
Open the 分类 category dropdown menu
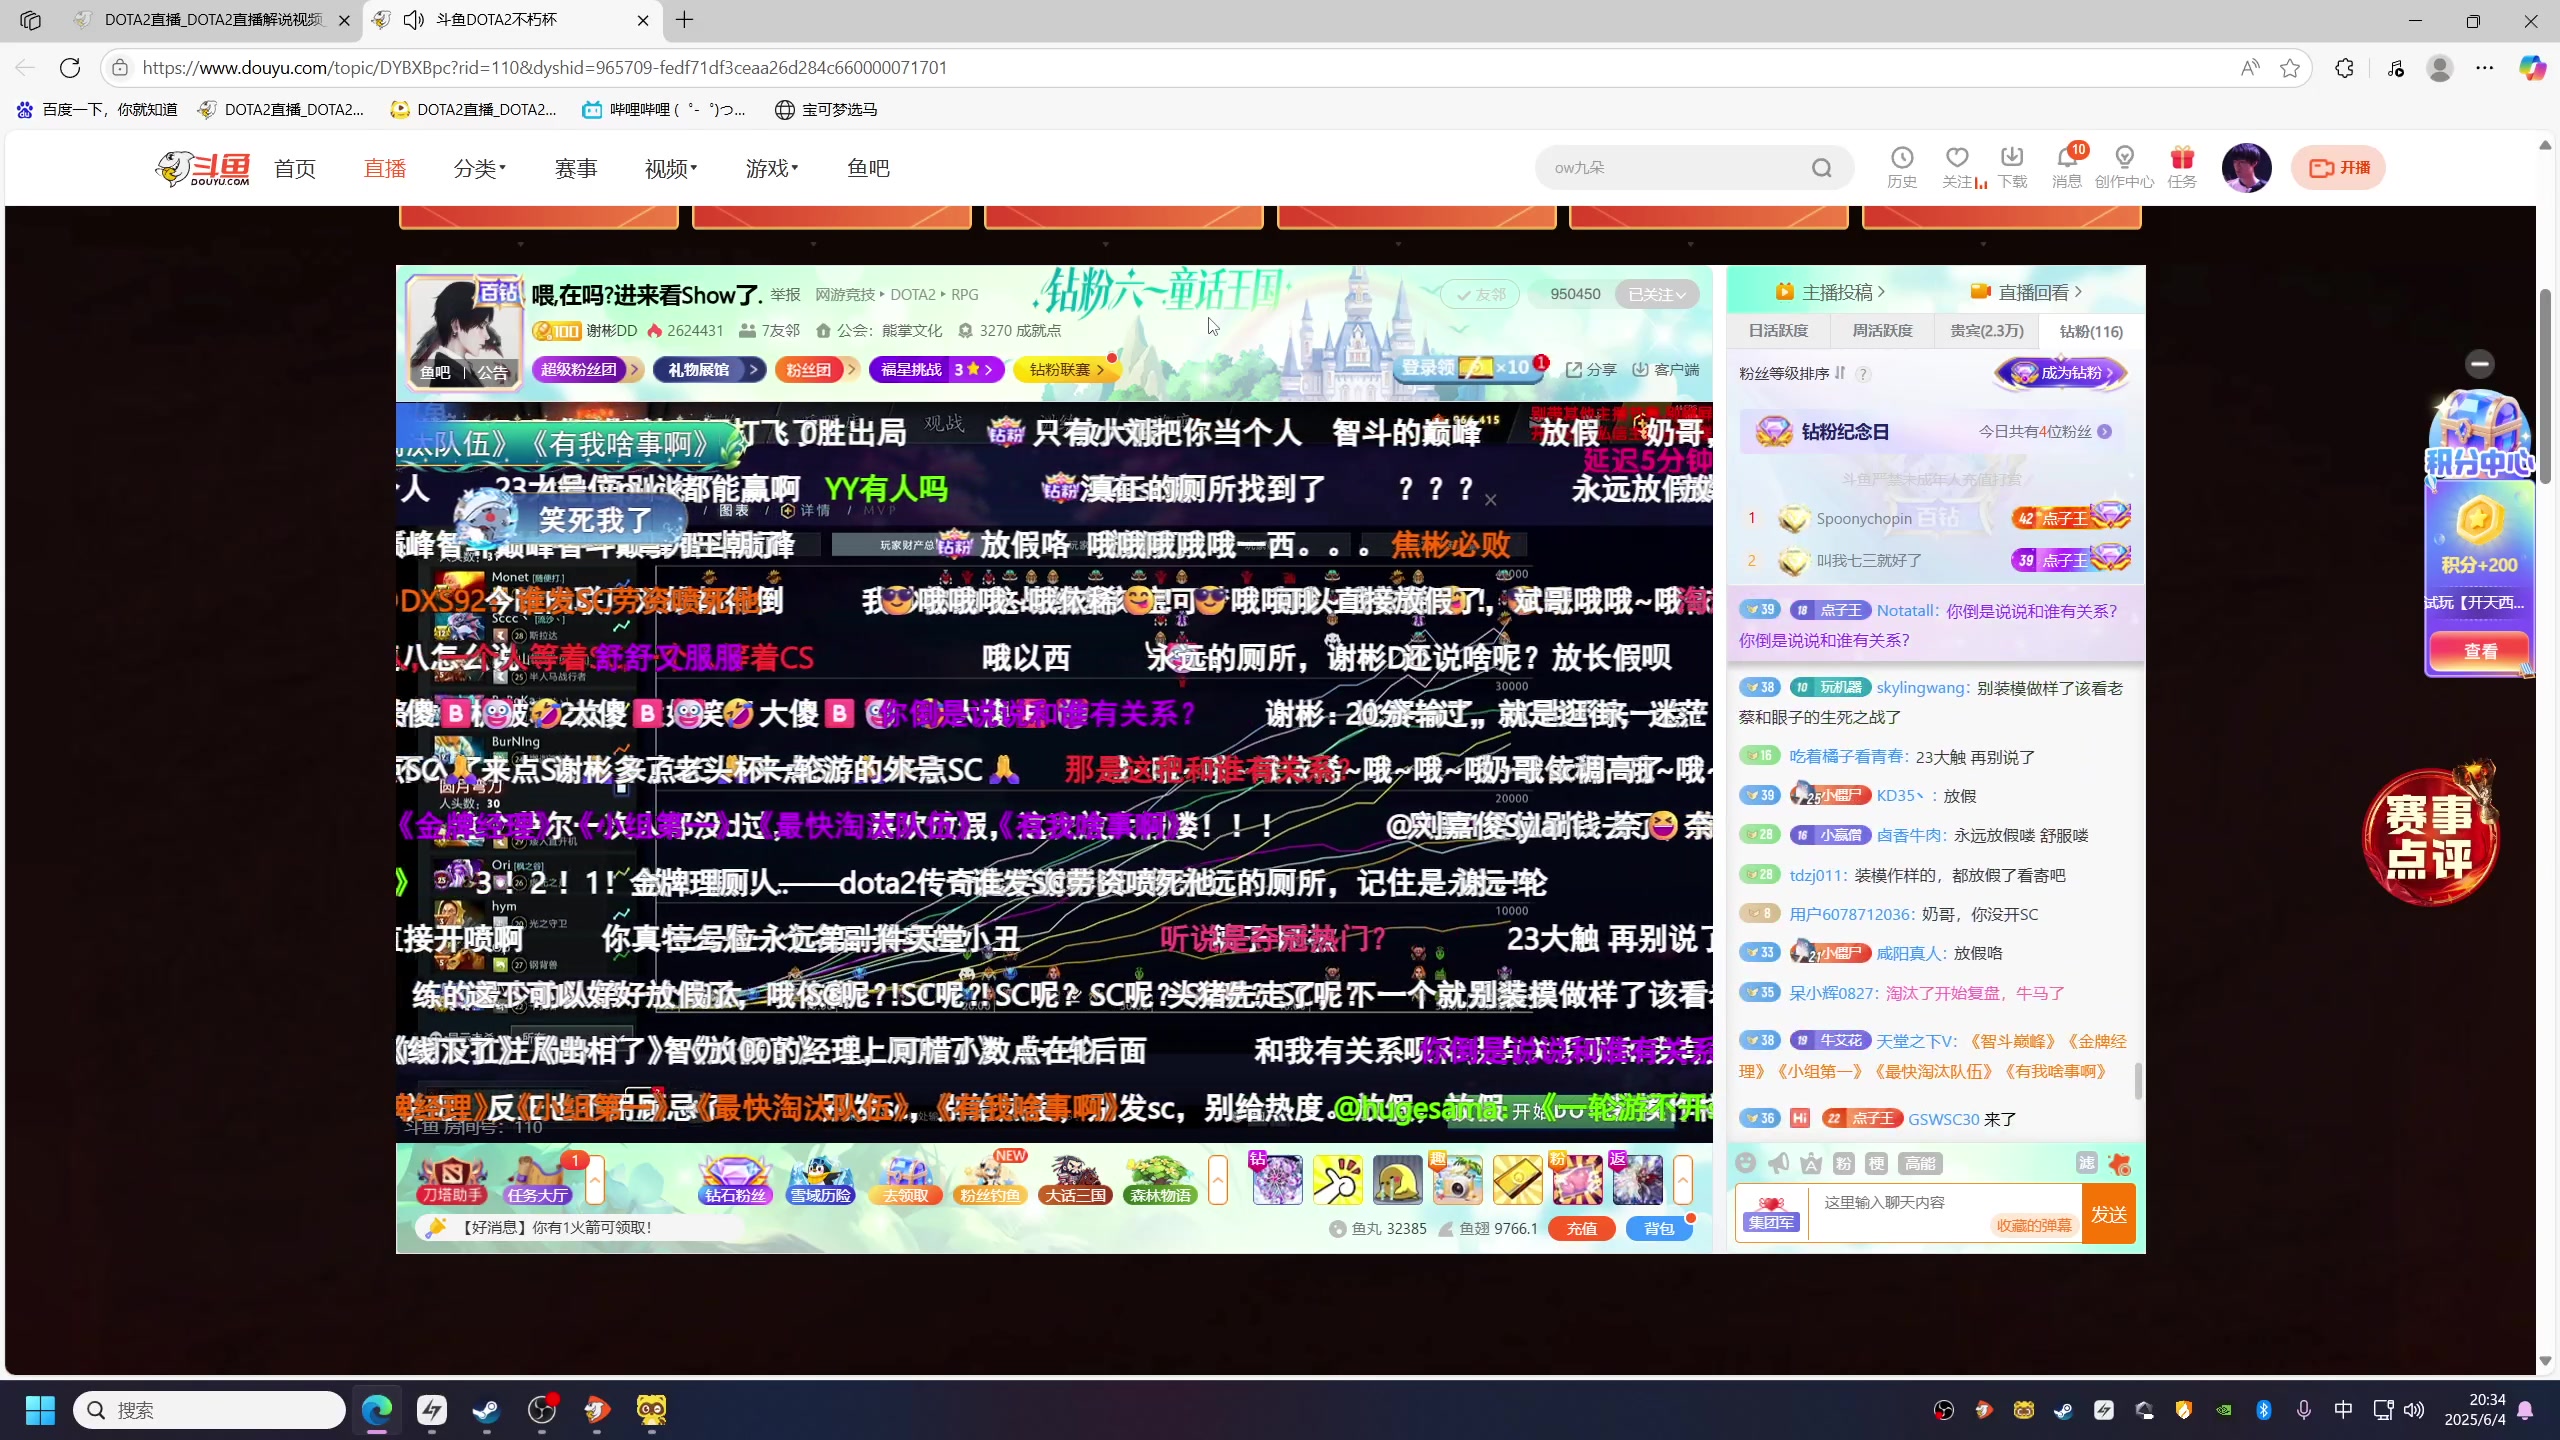coord(479,168)
